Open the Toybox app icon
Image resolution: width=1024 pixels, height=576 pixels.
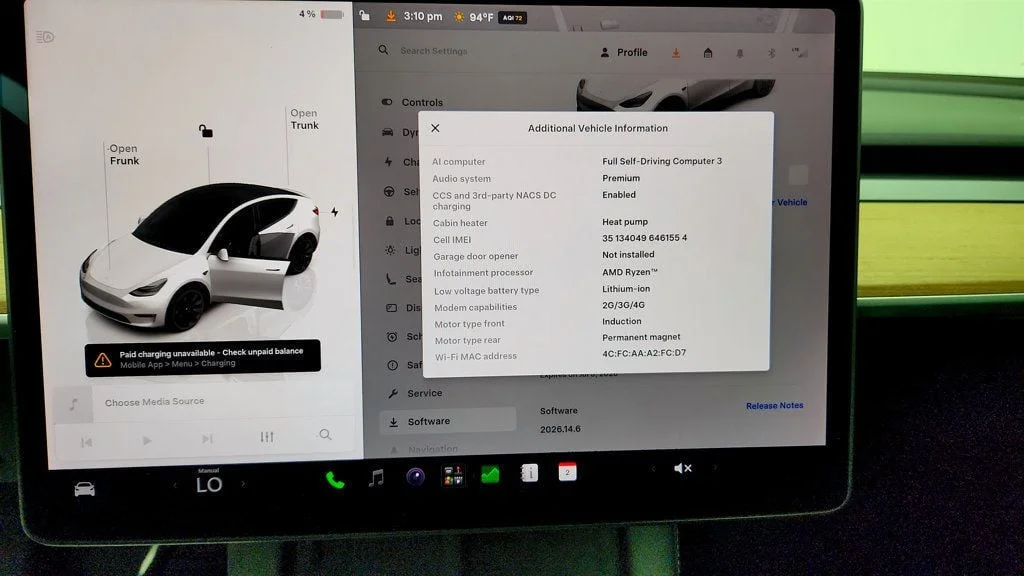click(x=453, y=475)
